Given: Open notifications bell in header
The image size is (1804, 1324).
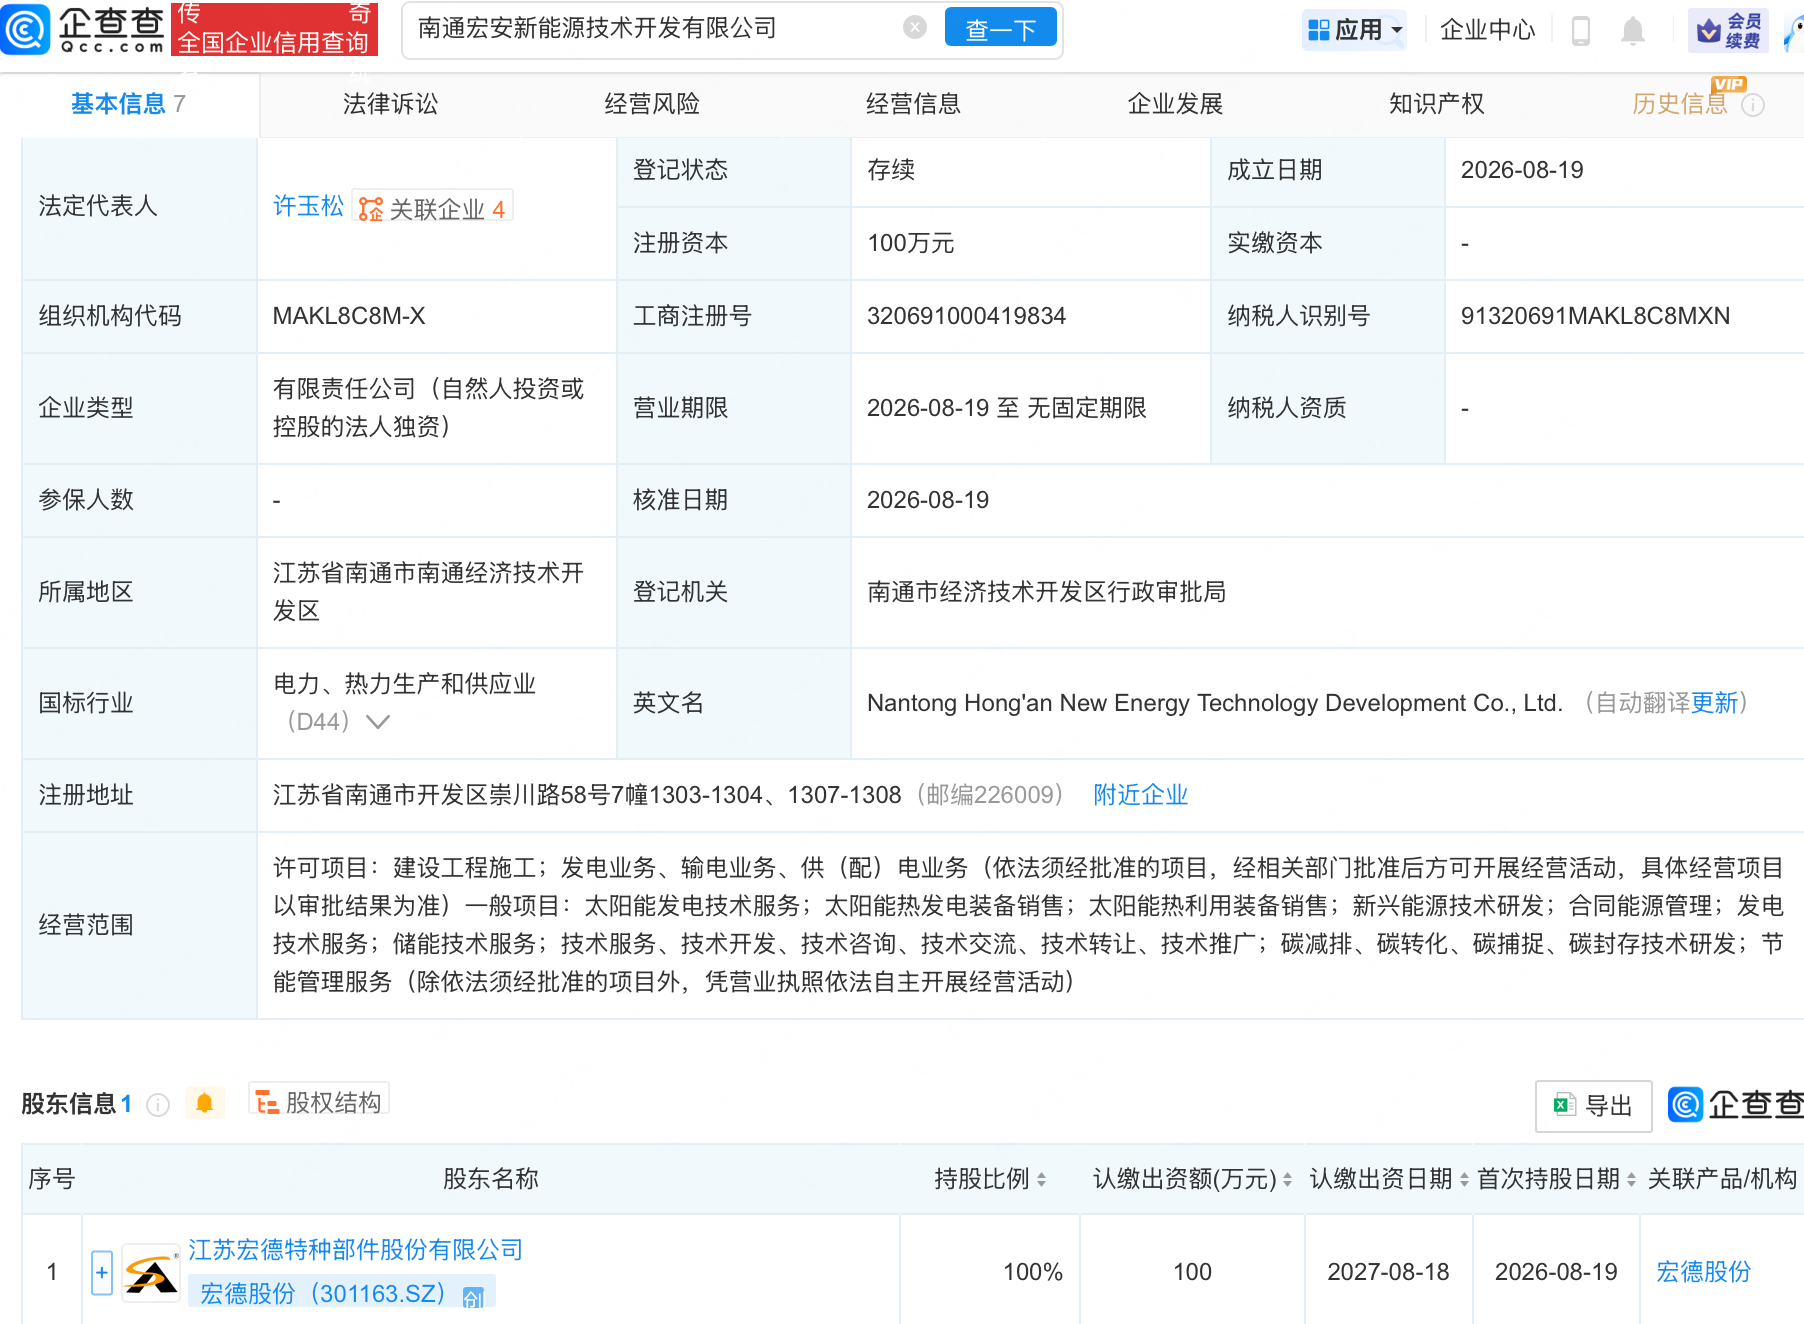Looking at the screenshot, I should coord(1633,31).
